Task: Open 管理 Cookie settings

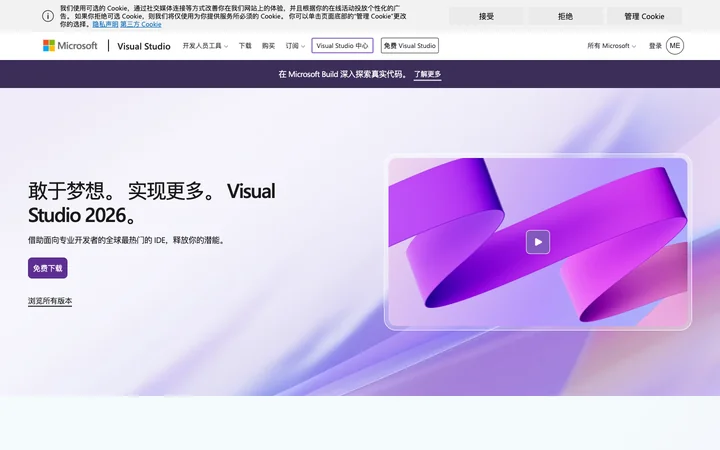Action: [x=644, y=16]
